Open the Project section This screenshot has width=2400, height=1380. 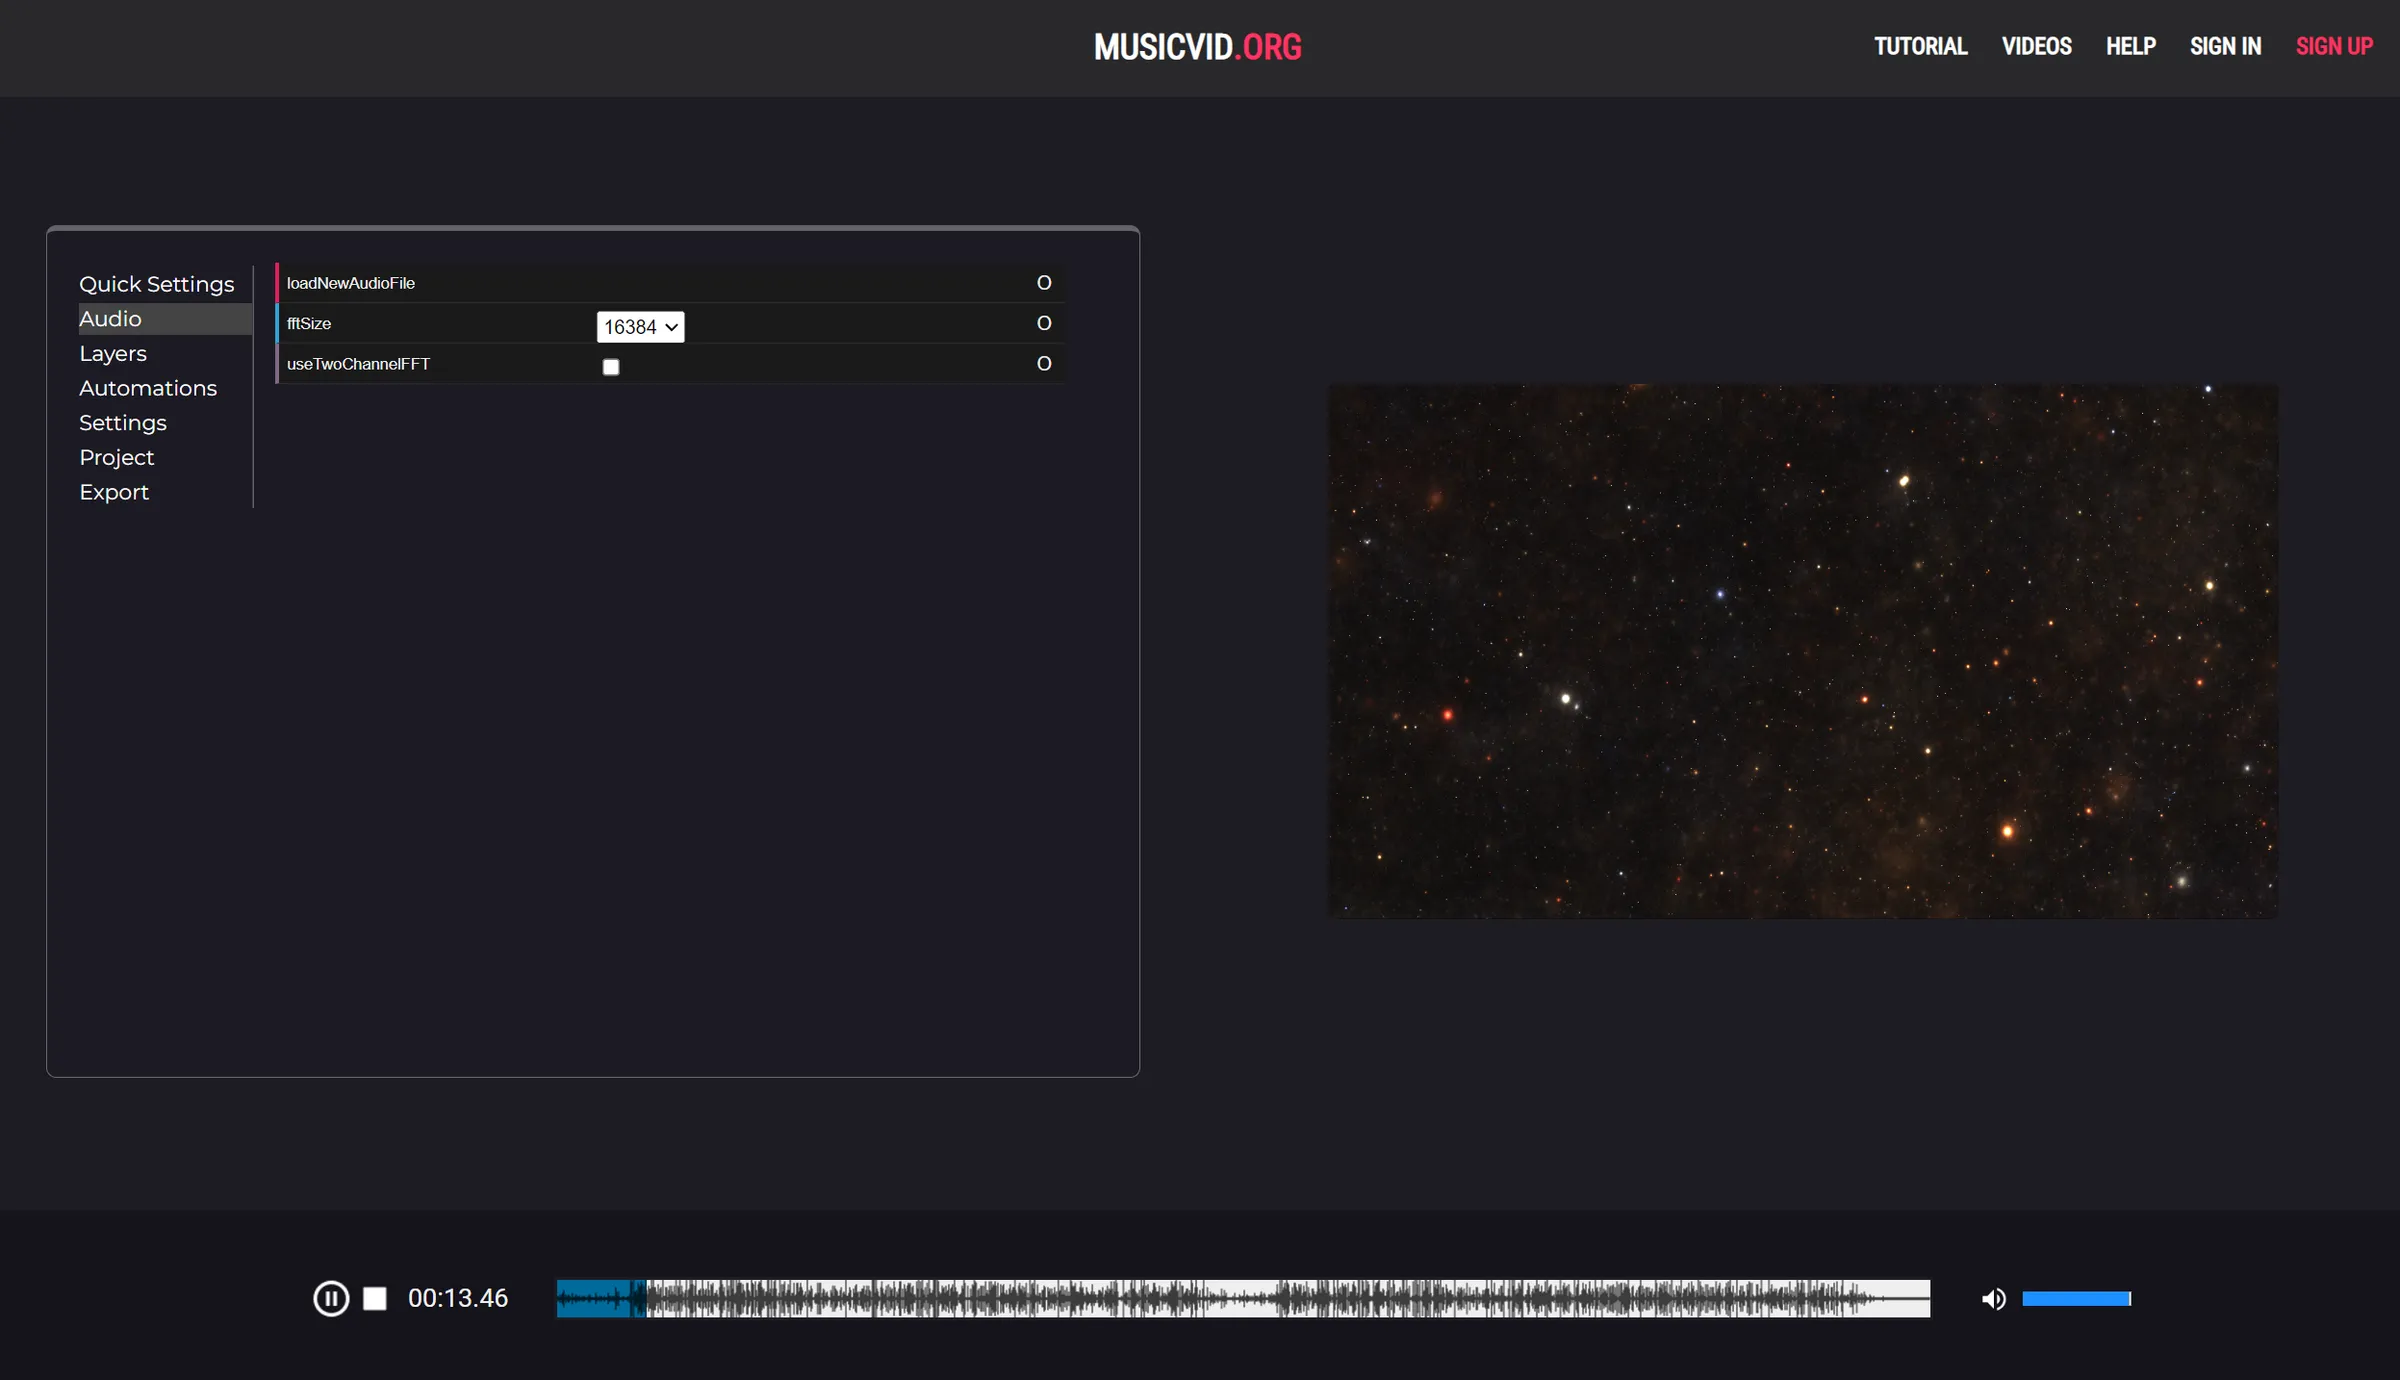point(116,457)
